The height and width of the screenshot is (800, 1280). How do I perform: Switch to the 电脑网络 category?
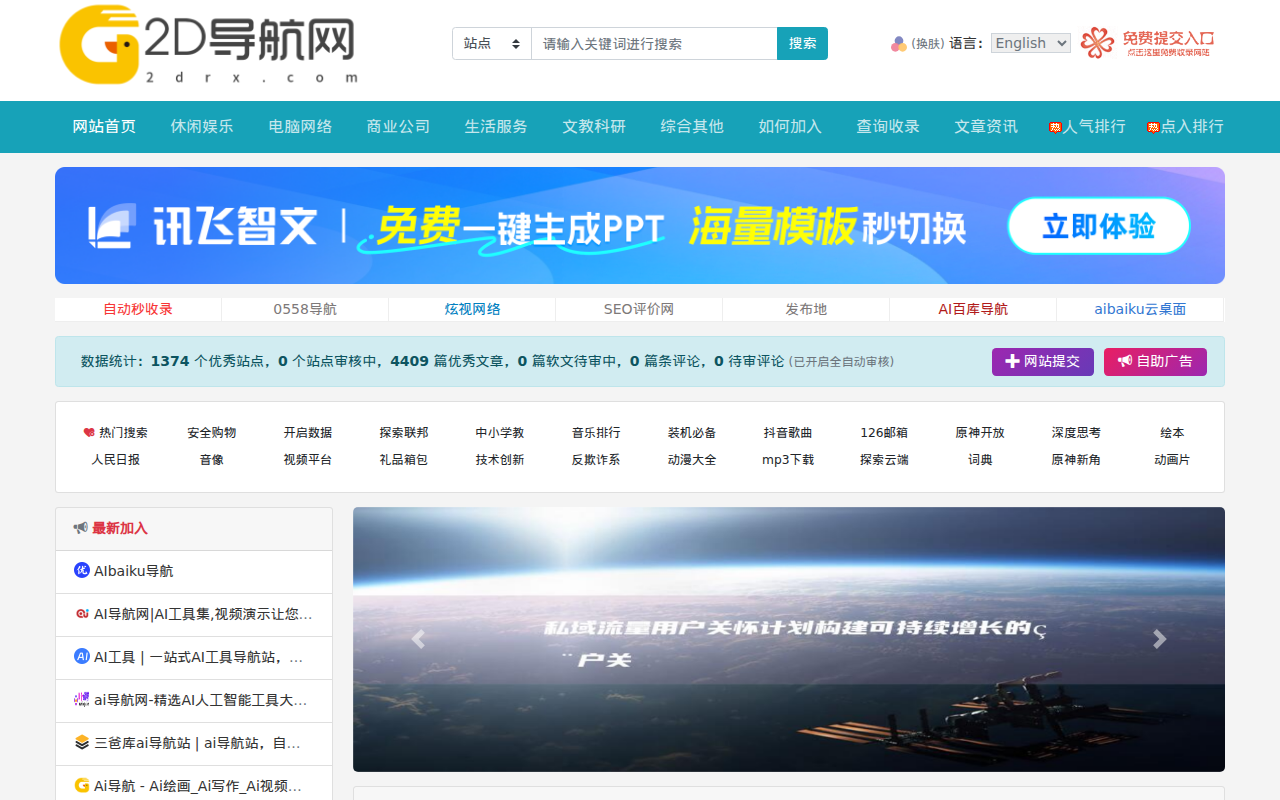[x=300, y=127]
